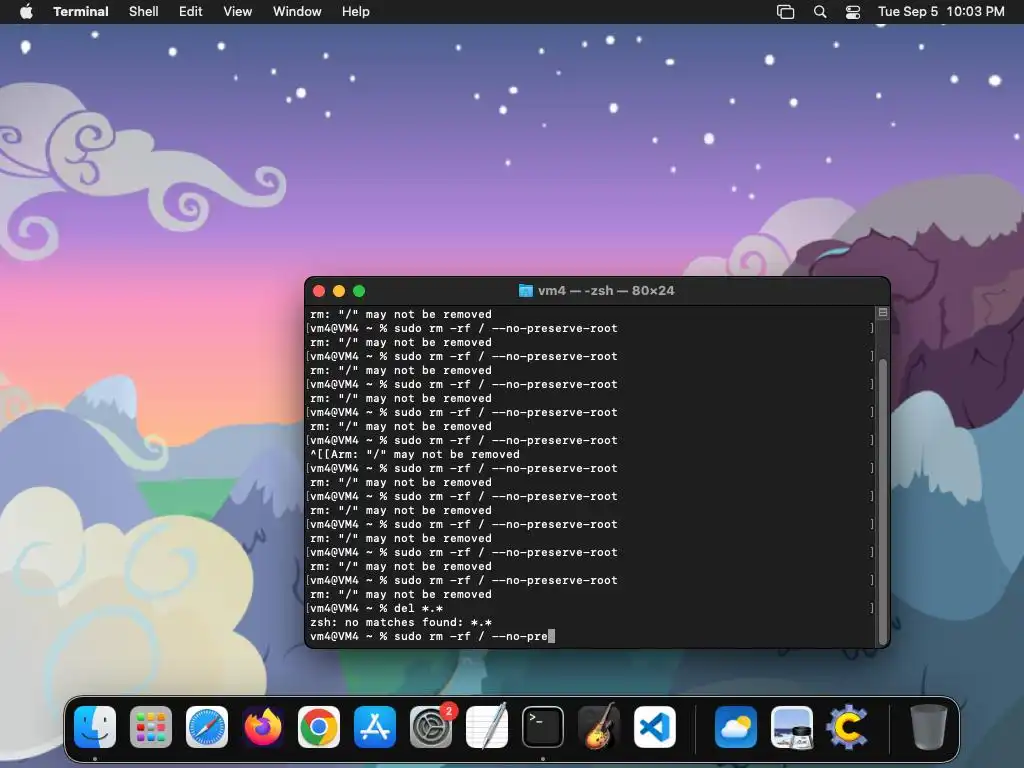Open the Weather app in the Dock
The width and height of the screenshot is (1024, 768).
tap(736, 727)
